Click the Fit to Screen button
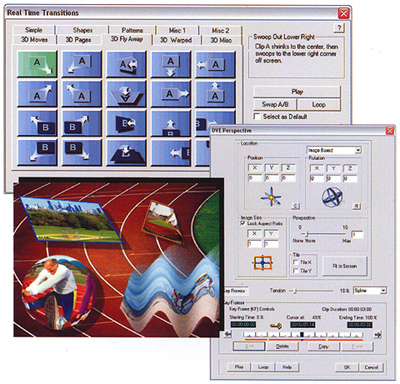Image resolution: width=400 pixels, height=384 pixels. point(345,266)
